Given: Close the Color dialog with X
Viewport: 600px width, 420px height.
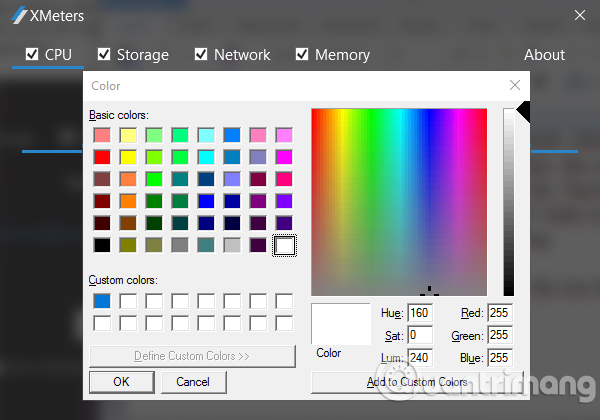Looking at the screenshot, I should tap(515, 85).
